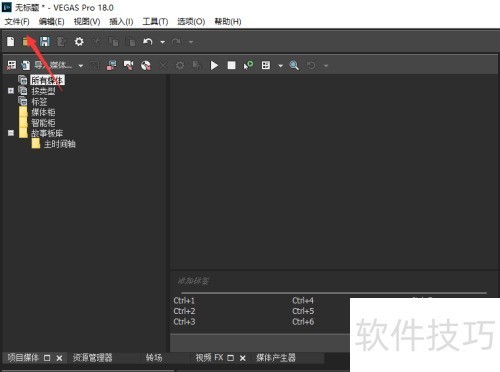Open the 编辑(E) menu

pos(51,22)
